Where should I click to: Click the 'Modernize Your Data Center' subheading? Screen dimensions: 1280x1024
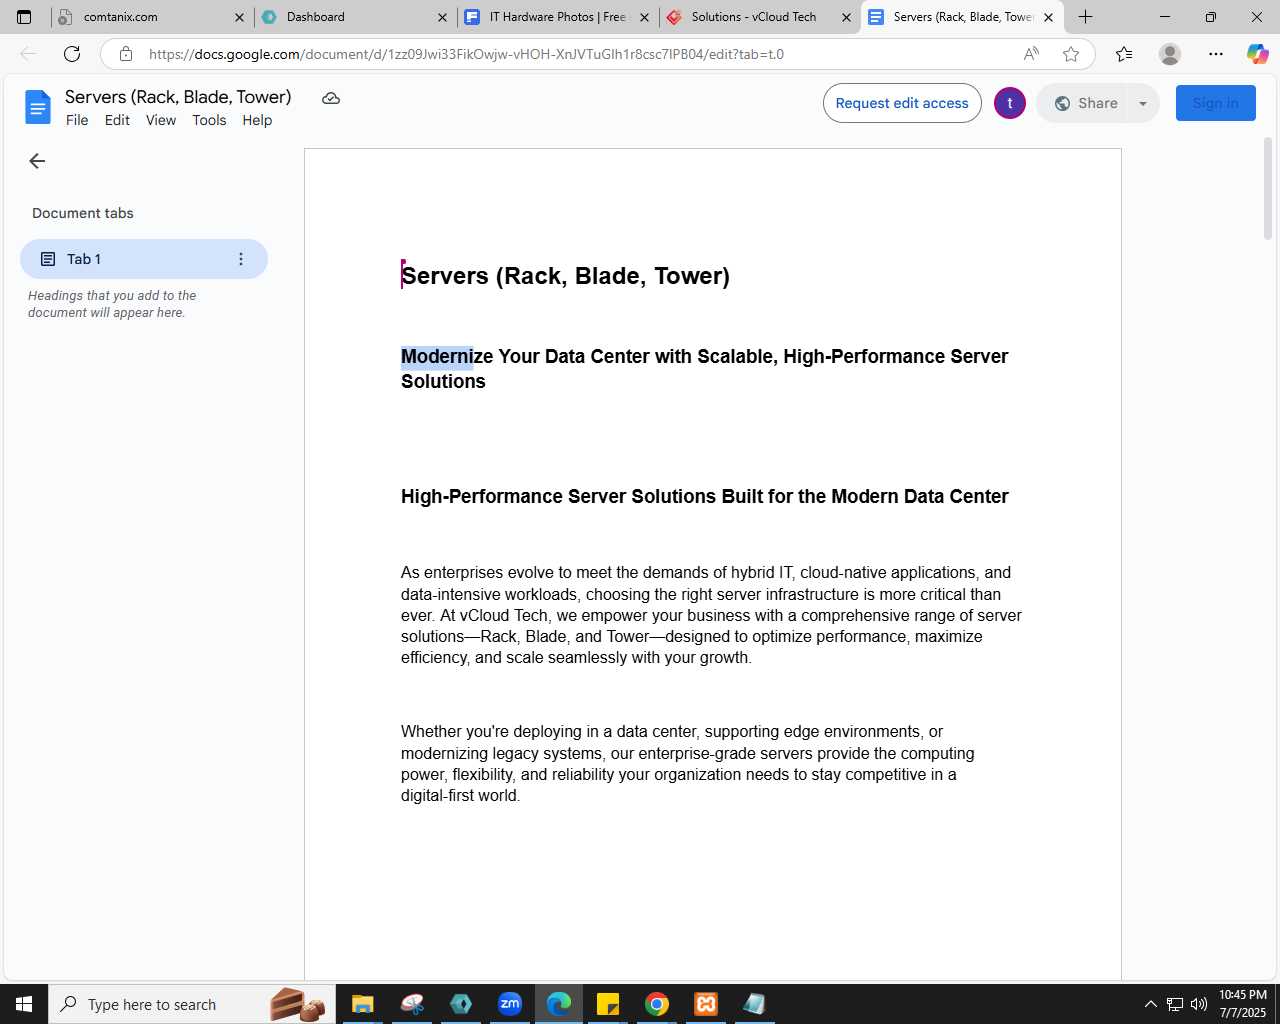(704, 369)
